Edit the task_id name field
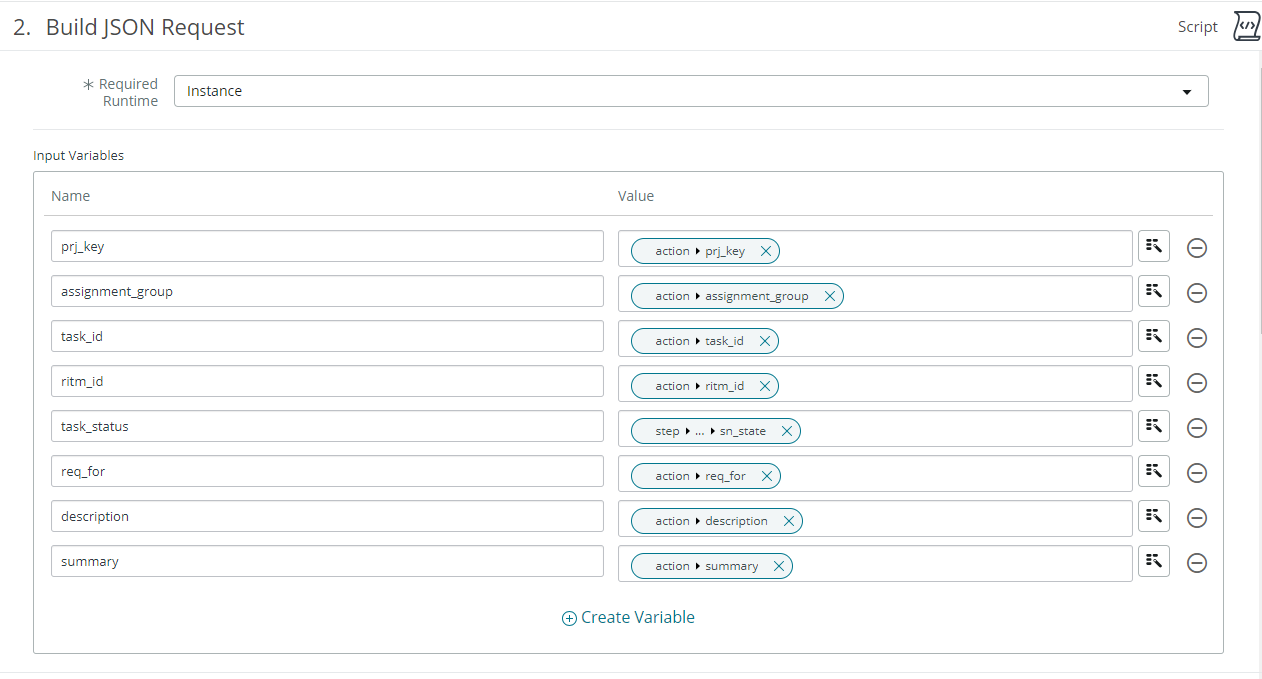 tap(327, 336)
